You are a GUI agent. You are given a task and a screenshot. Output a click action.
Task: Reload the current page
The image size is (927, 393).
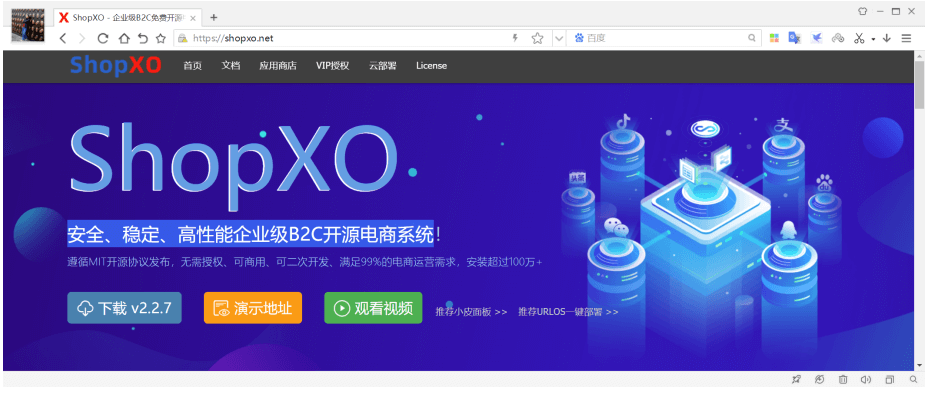click(103, 38)
